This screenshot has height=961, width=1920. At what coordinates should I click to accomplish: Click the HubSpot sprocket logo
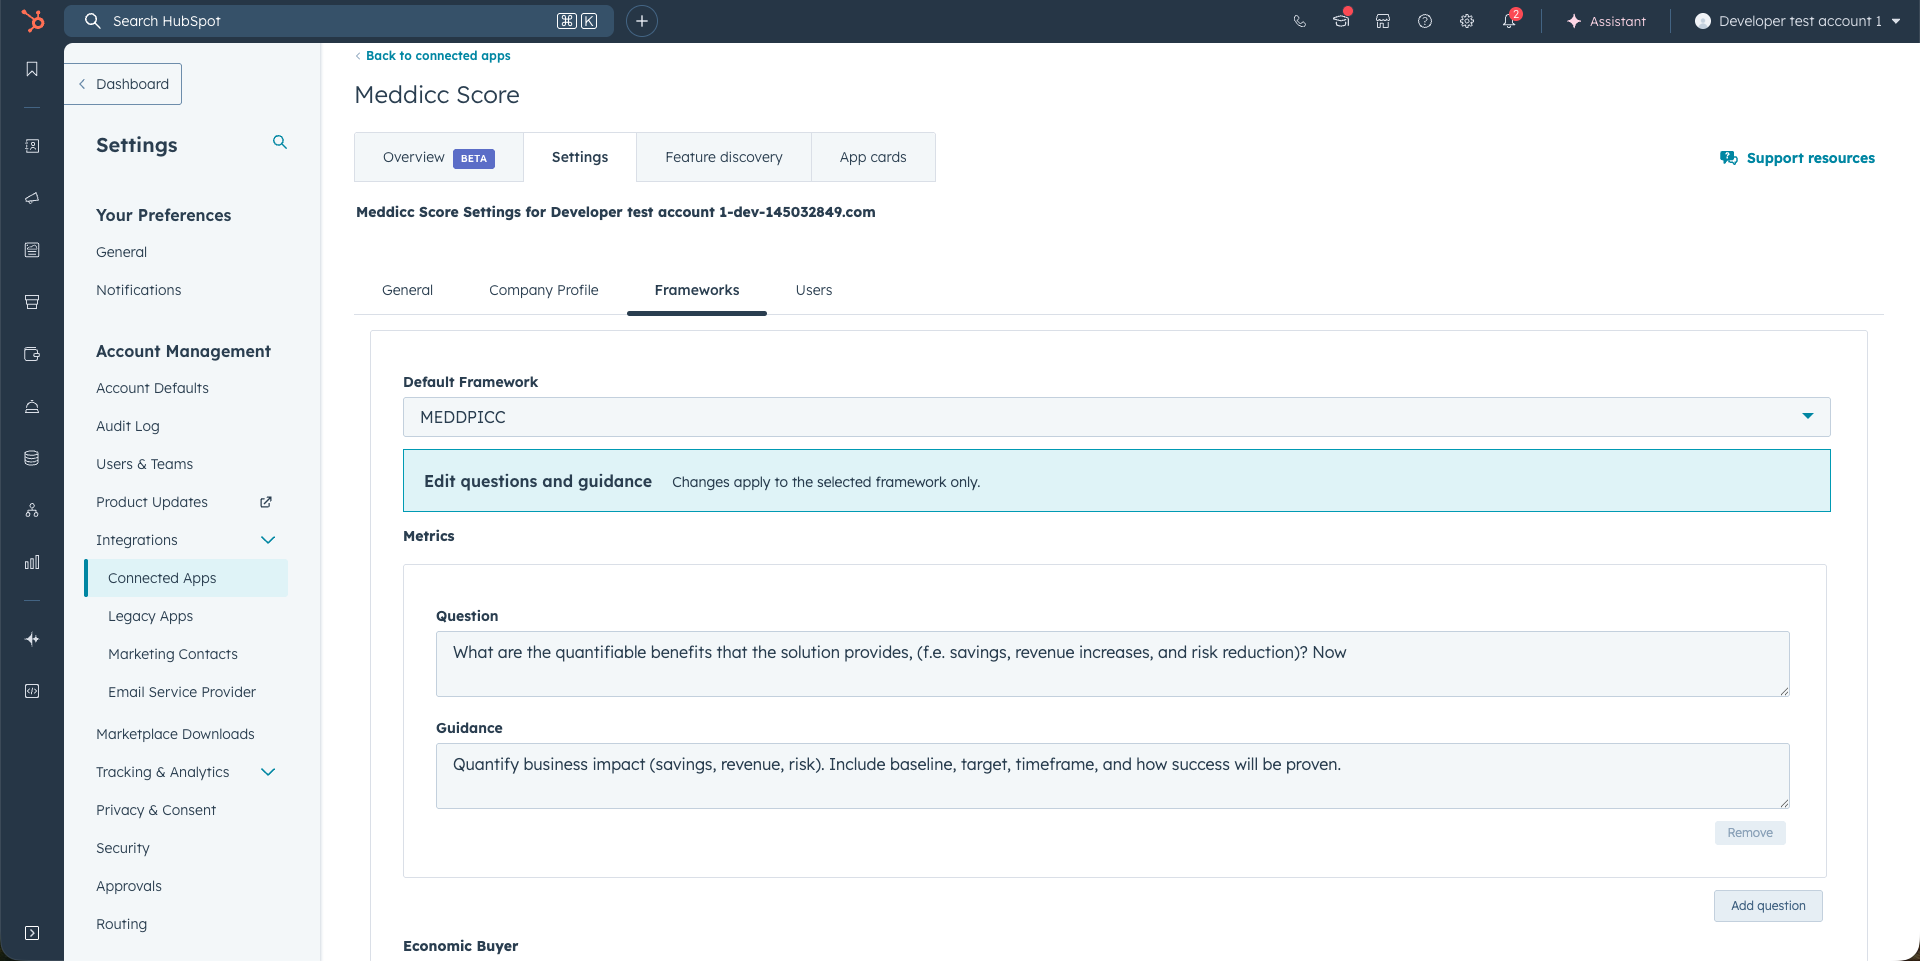[33, 21]
